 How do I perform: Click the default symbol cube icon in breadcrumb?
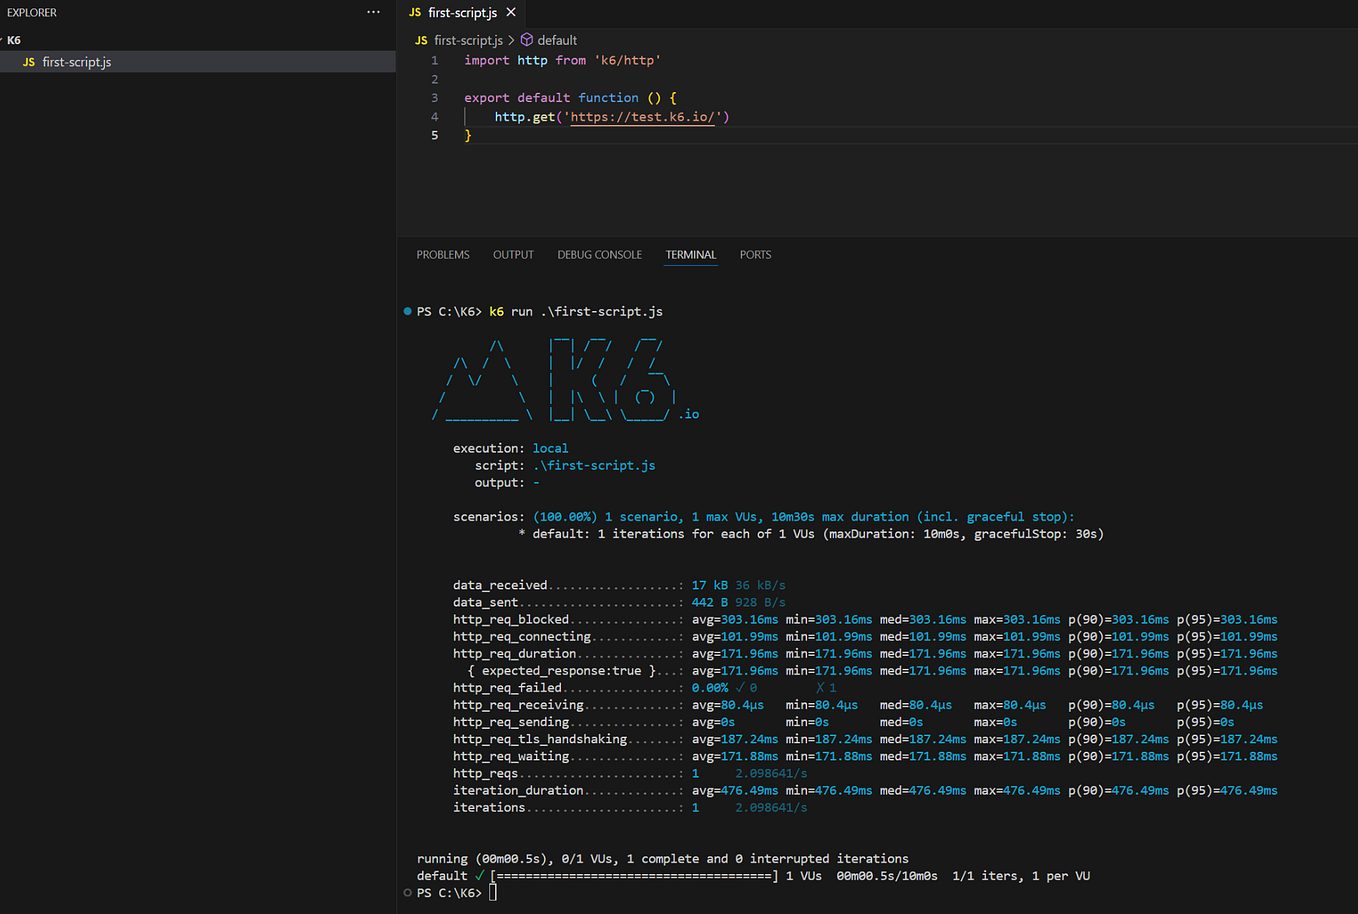527,40
